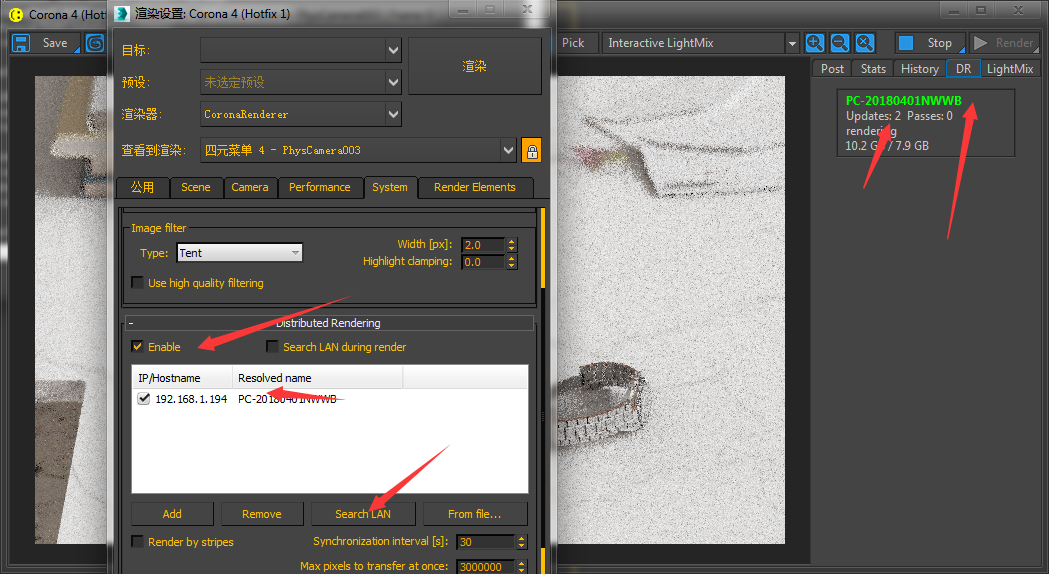The height and width of the screenshot is (574, 1049).
Task: Click the 3ds Max icon in Render Setup title
Action: [x=122, y=13]
